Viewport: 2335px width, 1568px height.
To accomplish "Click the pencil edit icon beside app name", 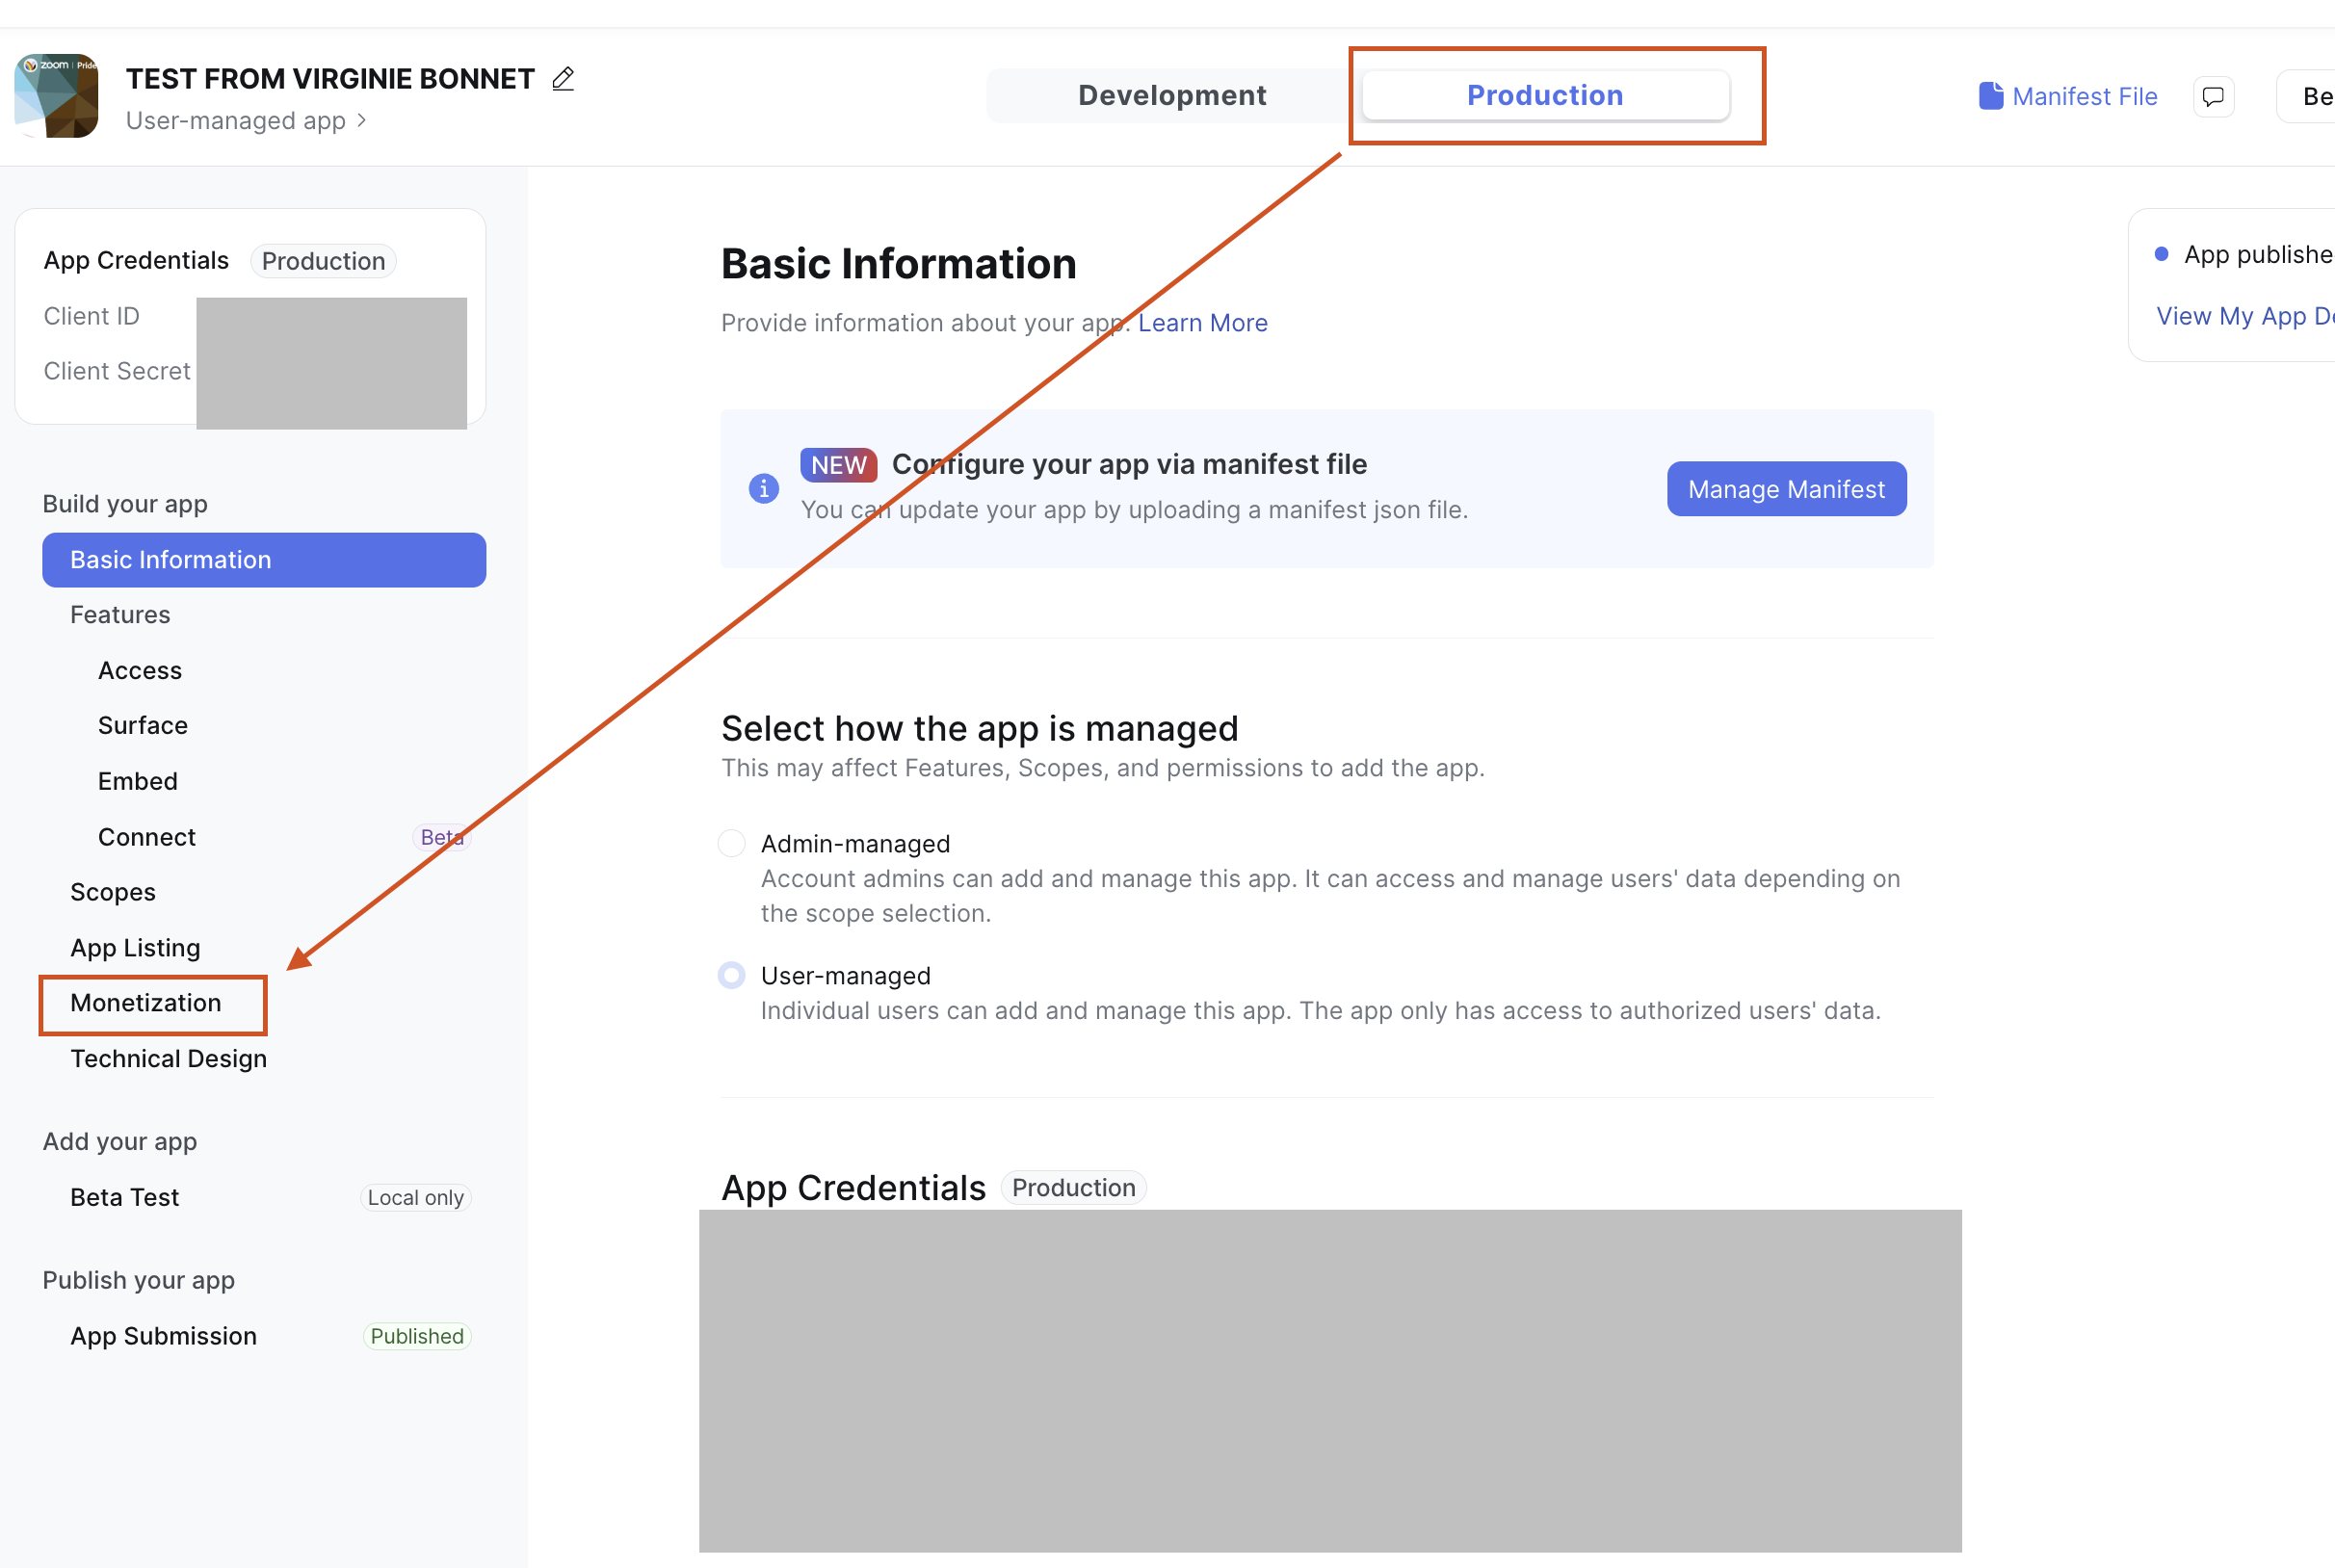I will click(563, 79).
